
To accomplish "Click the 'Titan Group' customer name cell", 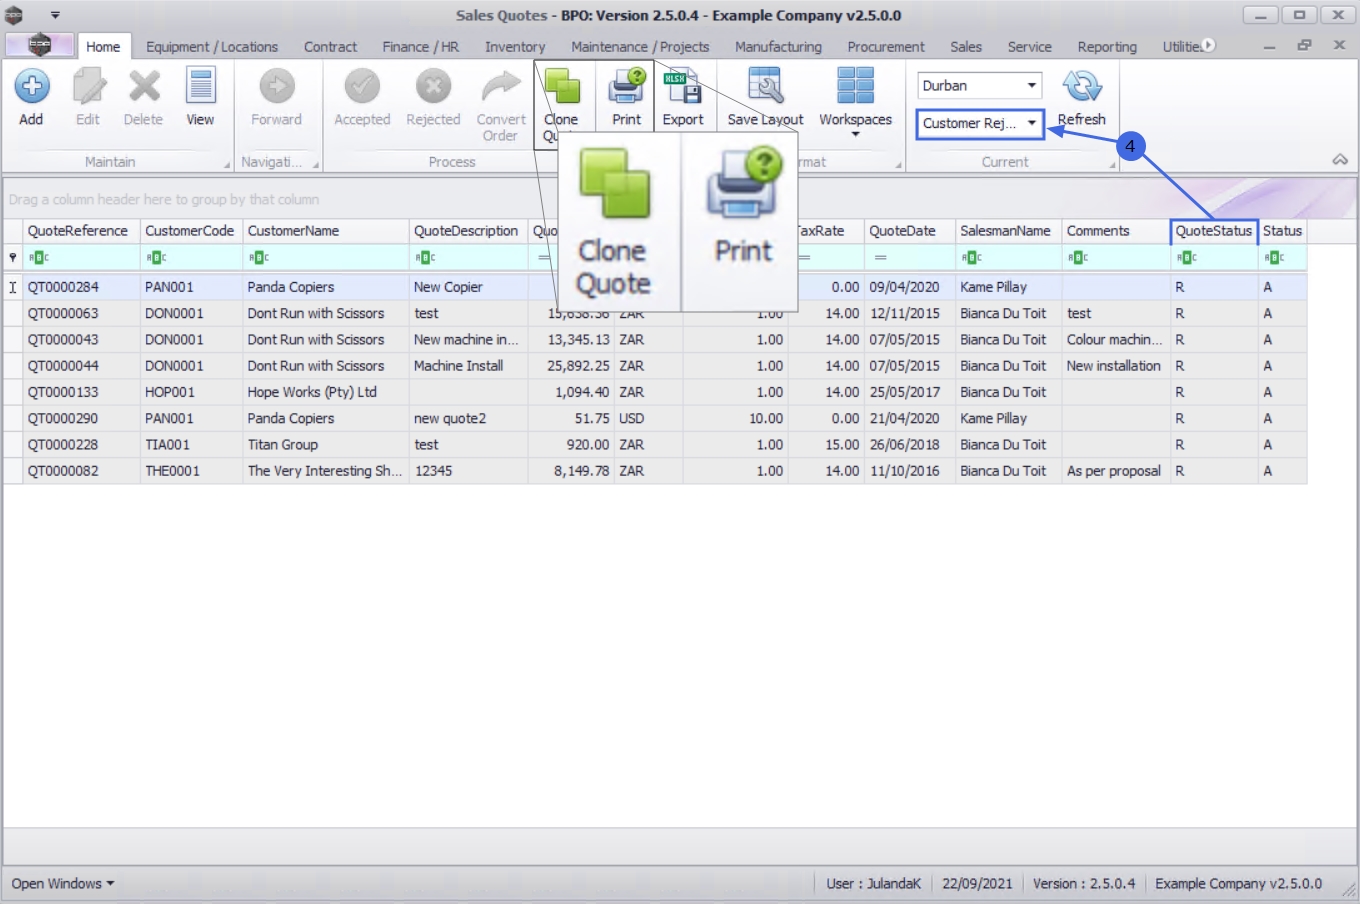I will [x=326, y=444].
